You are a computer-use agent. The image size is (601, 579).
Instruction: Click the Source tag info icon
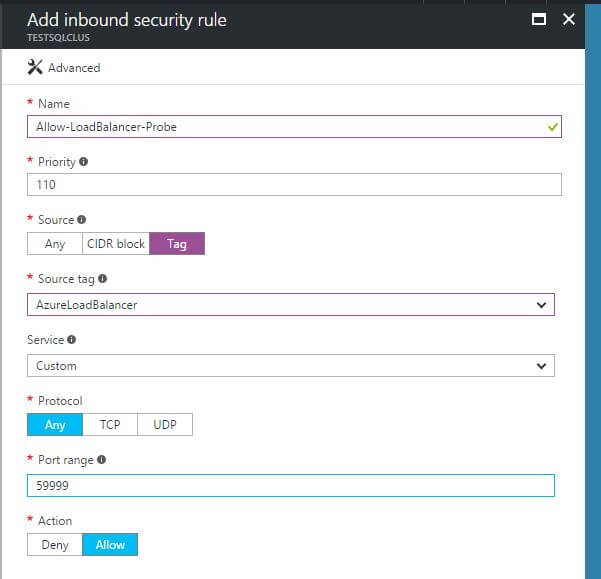(x=103, y=280)
